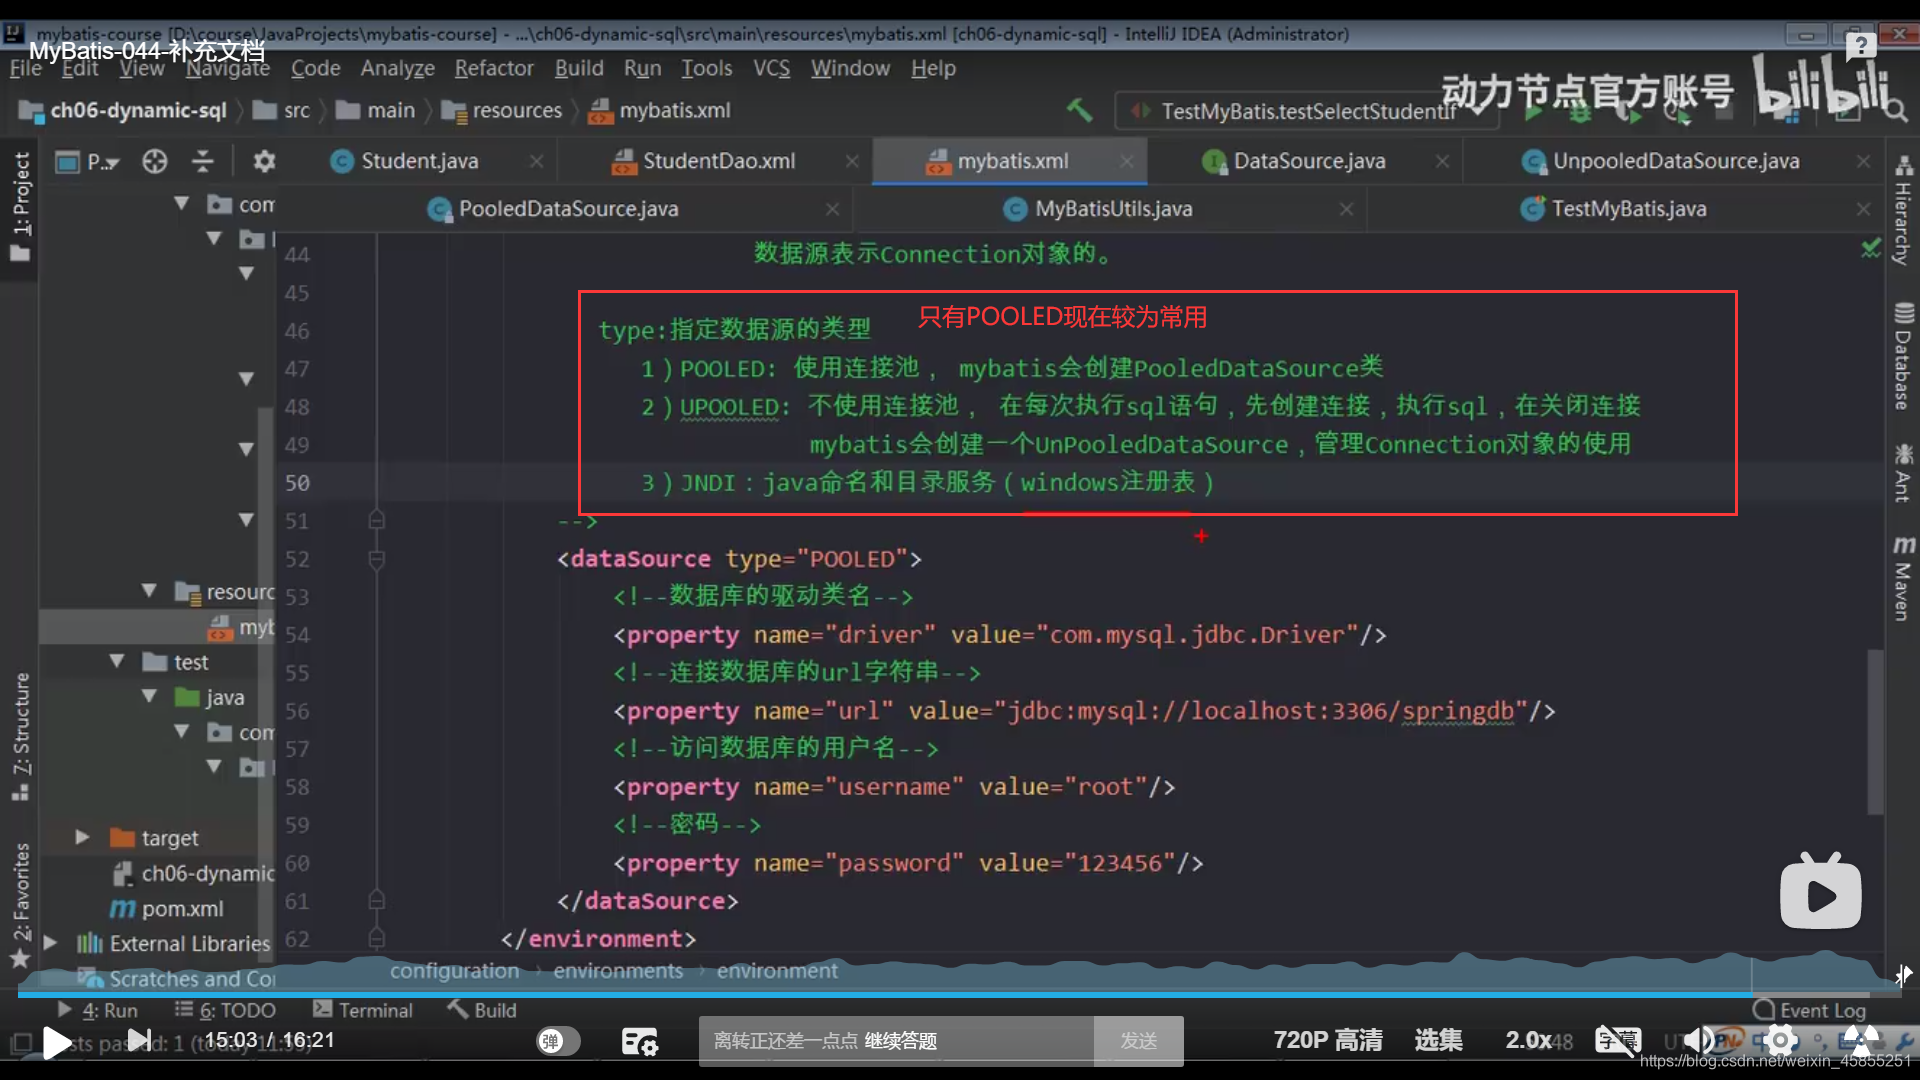Image resolution: width=1920 pixels, height=1080 pixels.
Task: Open the 6: TODO tool window
Action: coord(225,1010)
